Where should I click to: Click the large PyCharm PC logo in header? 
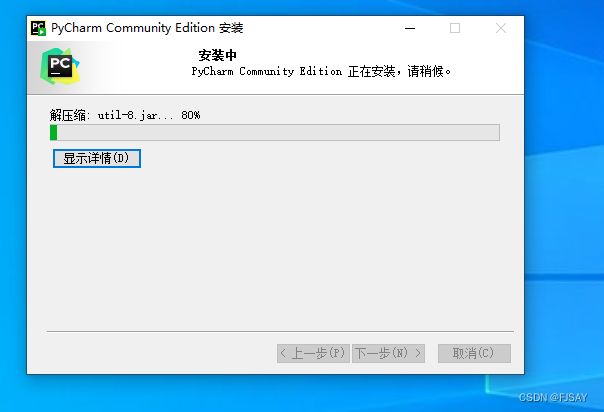60,67
